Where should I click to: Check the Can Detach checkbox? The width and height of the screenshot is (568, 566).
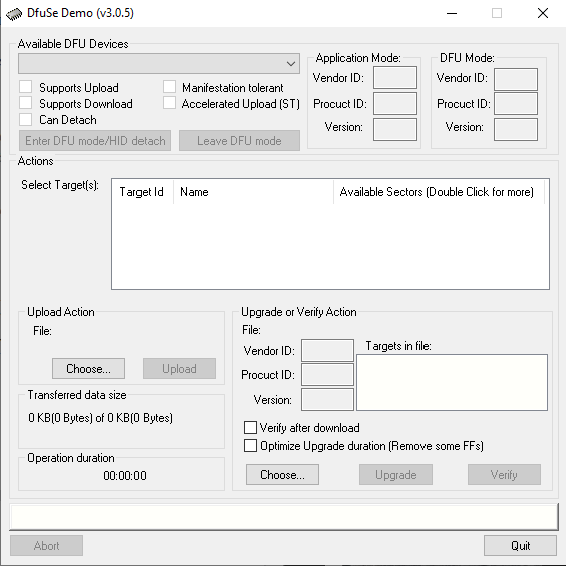[x=26, y=119]
